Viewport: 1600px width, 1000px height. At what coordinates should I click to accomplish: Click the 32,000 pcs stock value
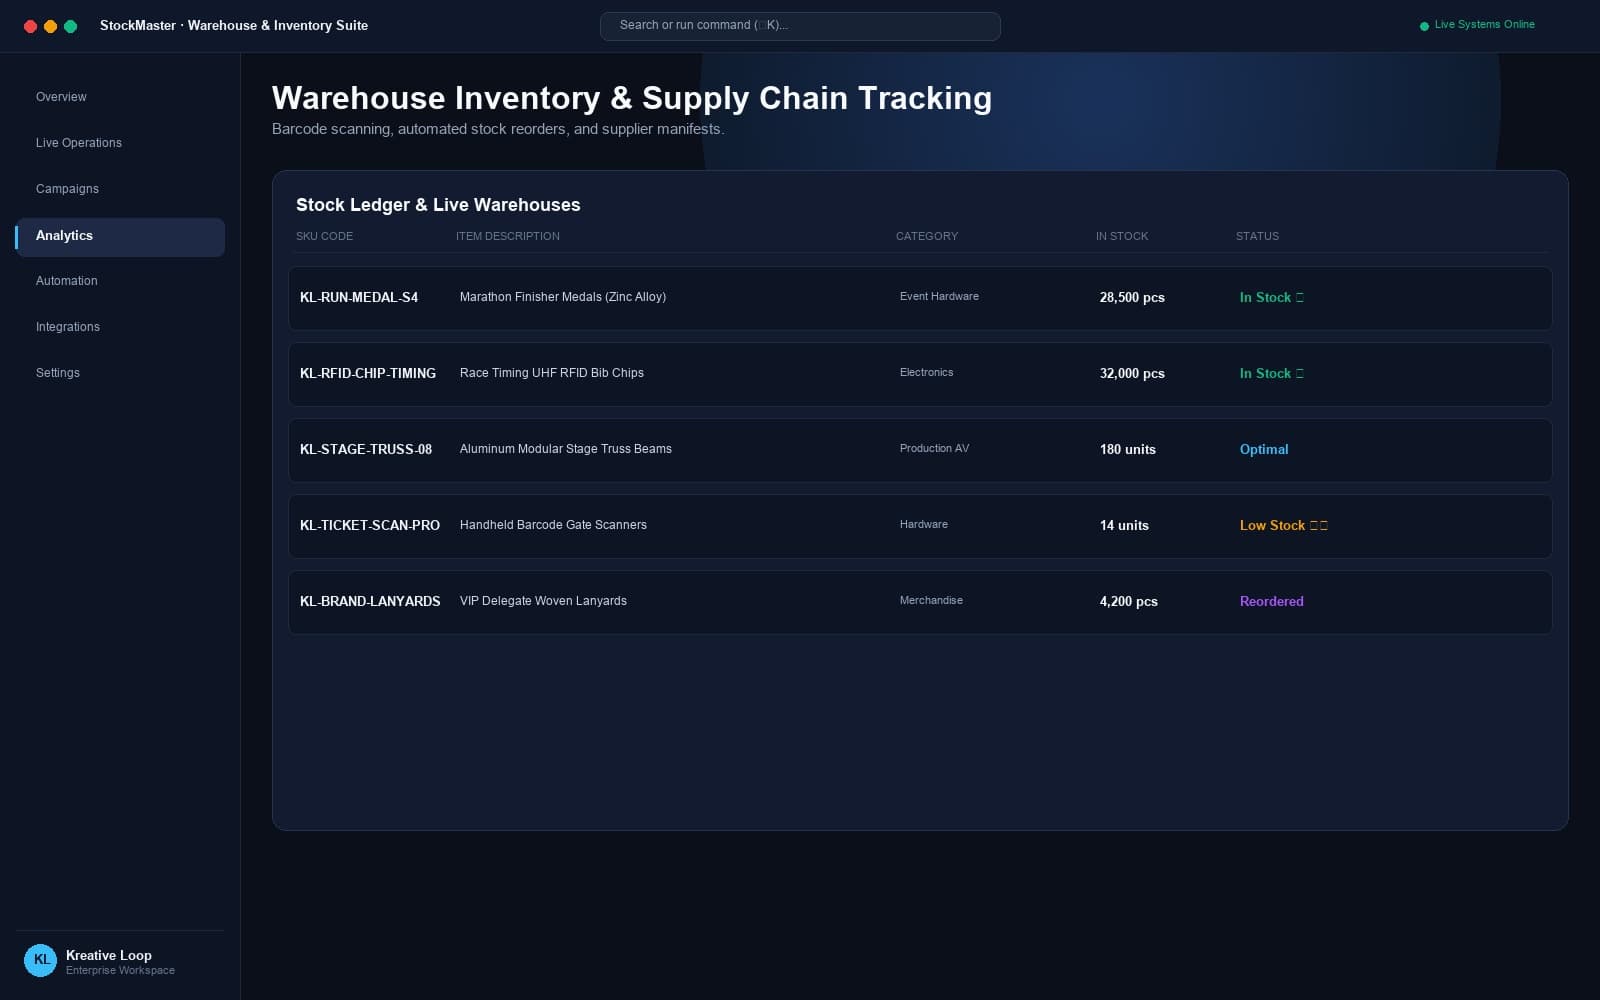point(1132,374)
